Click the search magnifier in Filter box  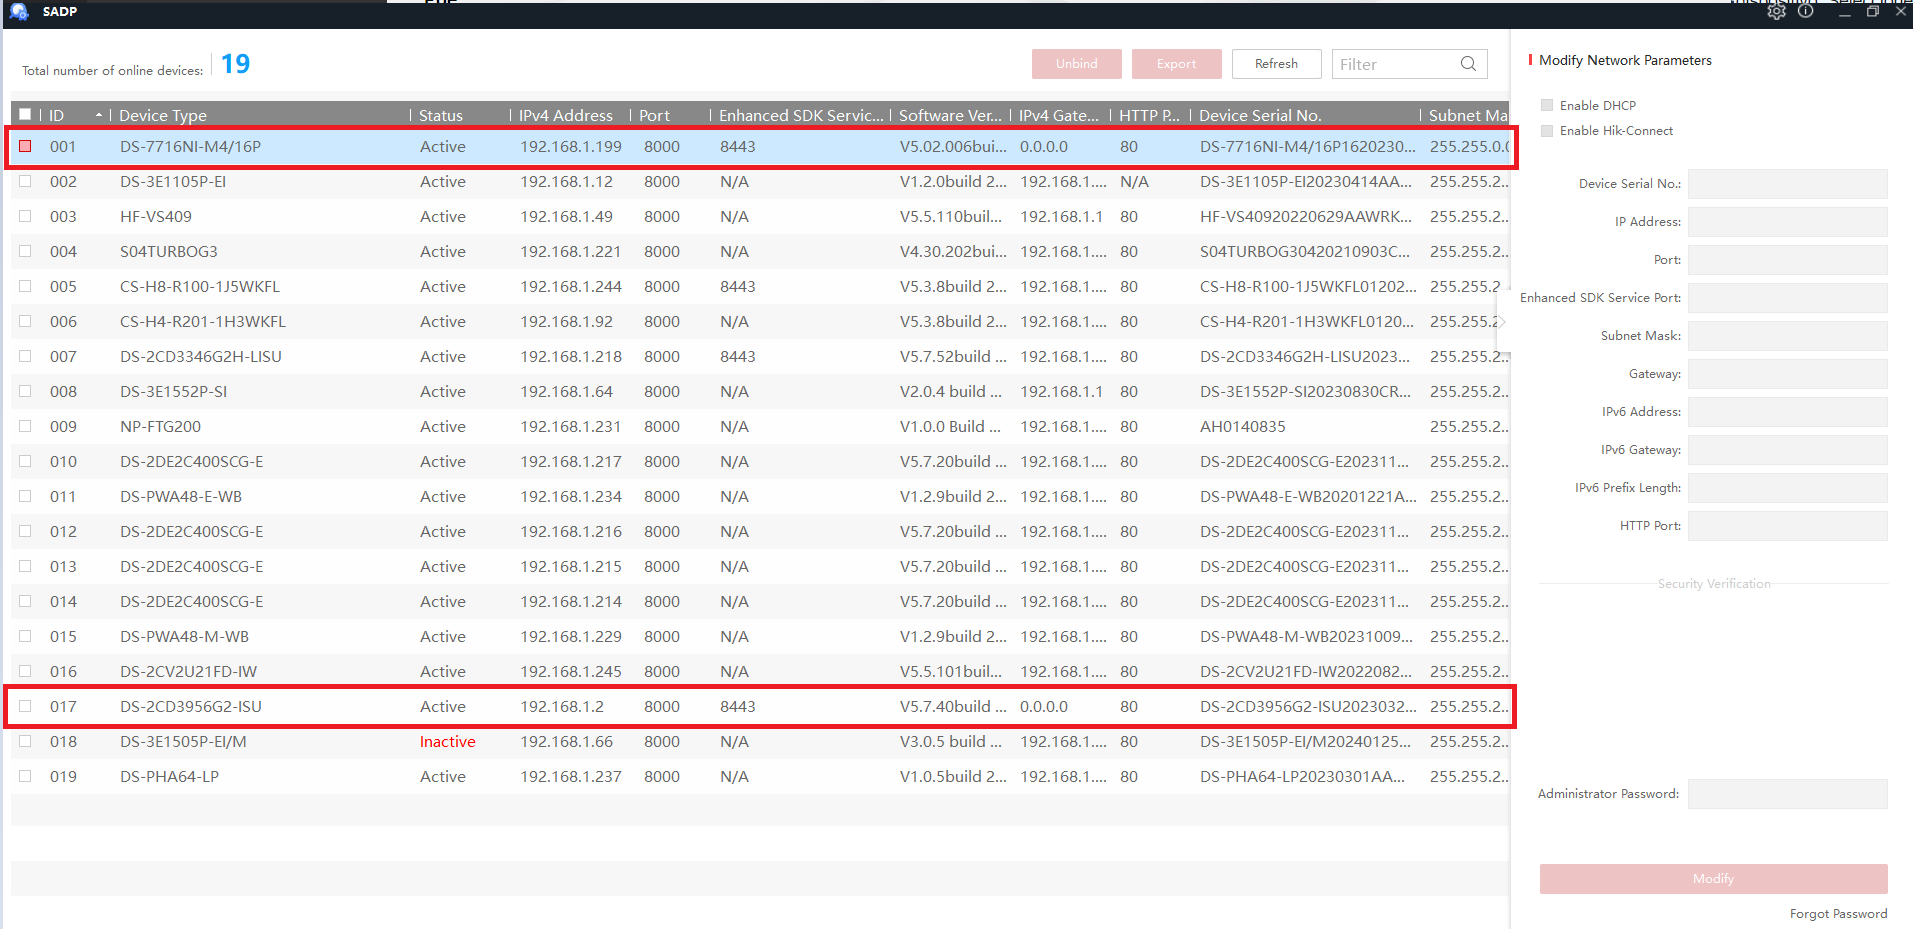pos(1468,64)
